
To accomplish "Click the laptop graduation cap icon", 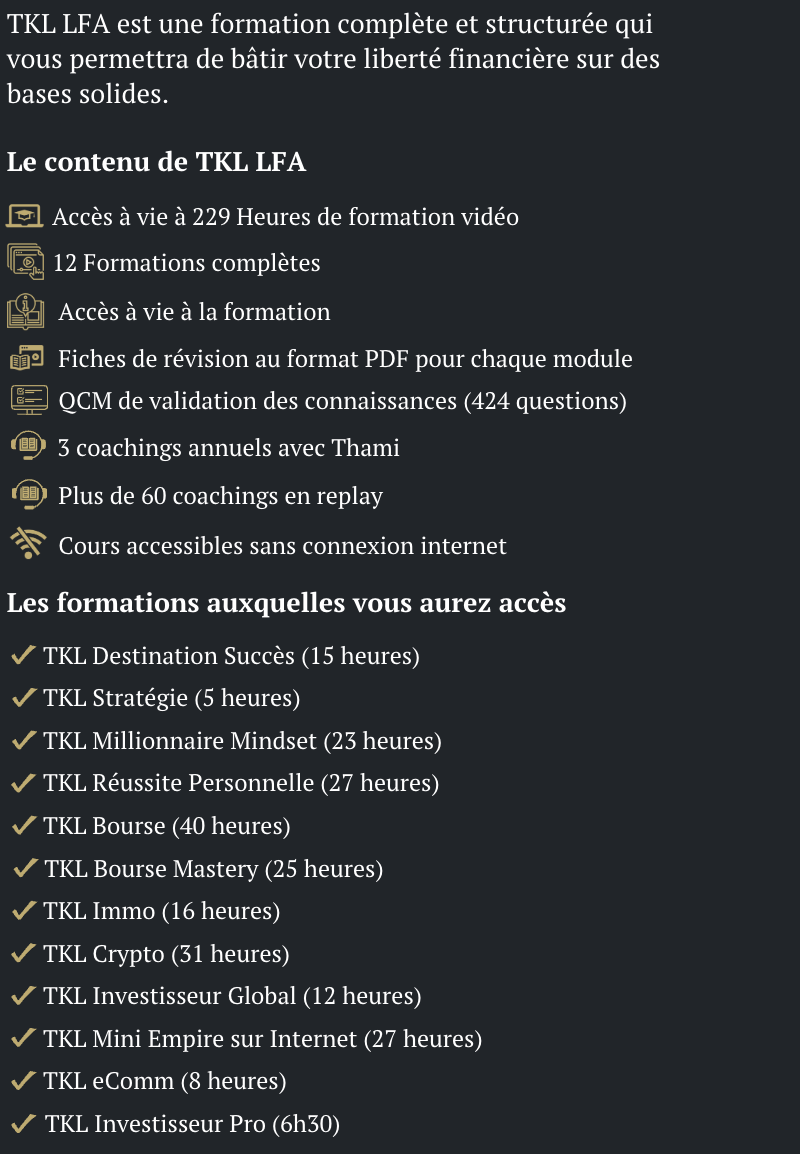I will 24,216.
